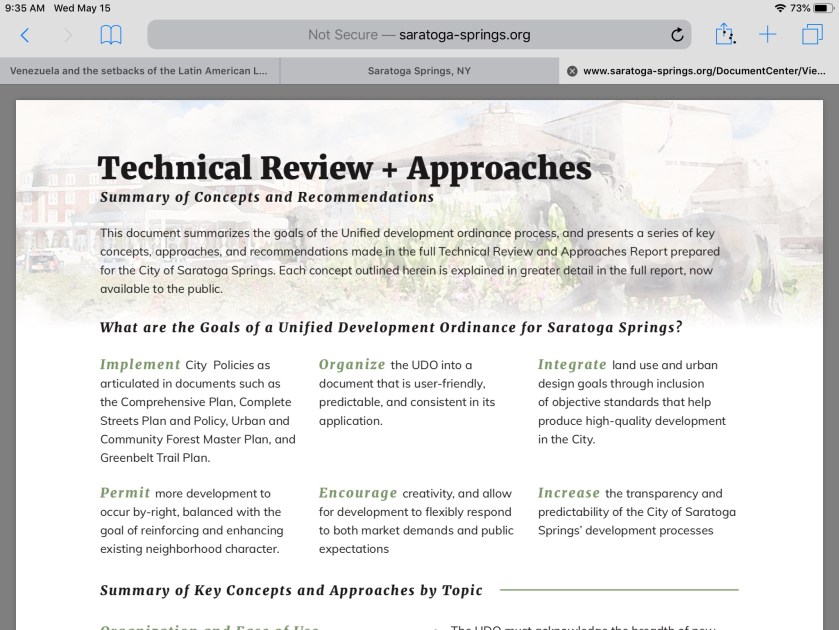Click the green Implement heading
The height and width of the screenshot is (630, 839).
[140, 365]
